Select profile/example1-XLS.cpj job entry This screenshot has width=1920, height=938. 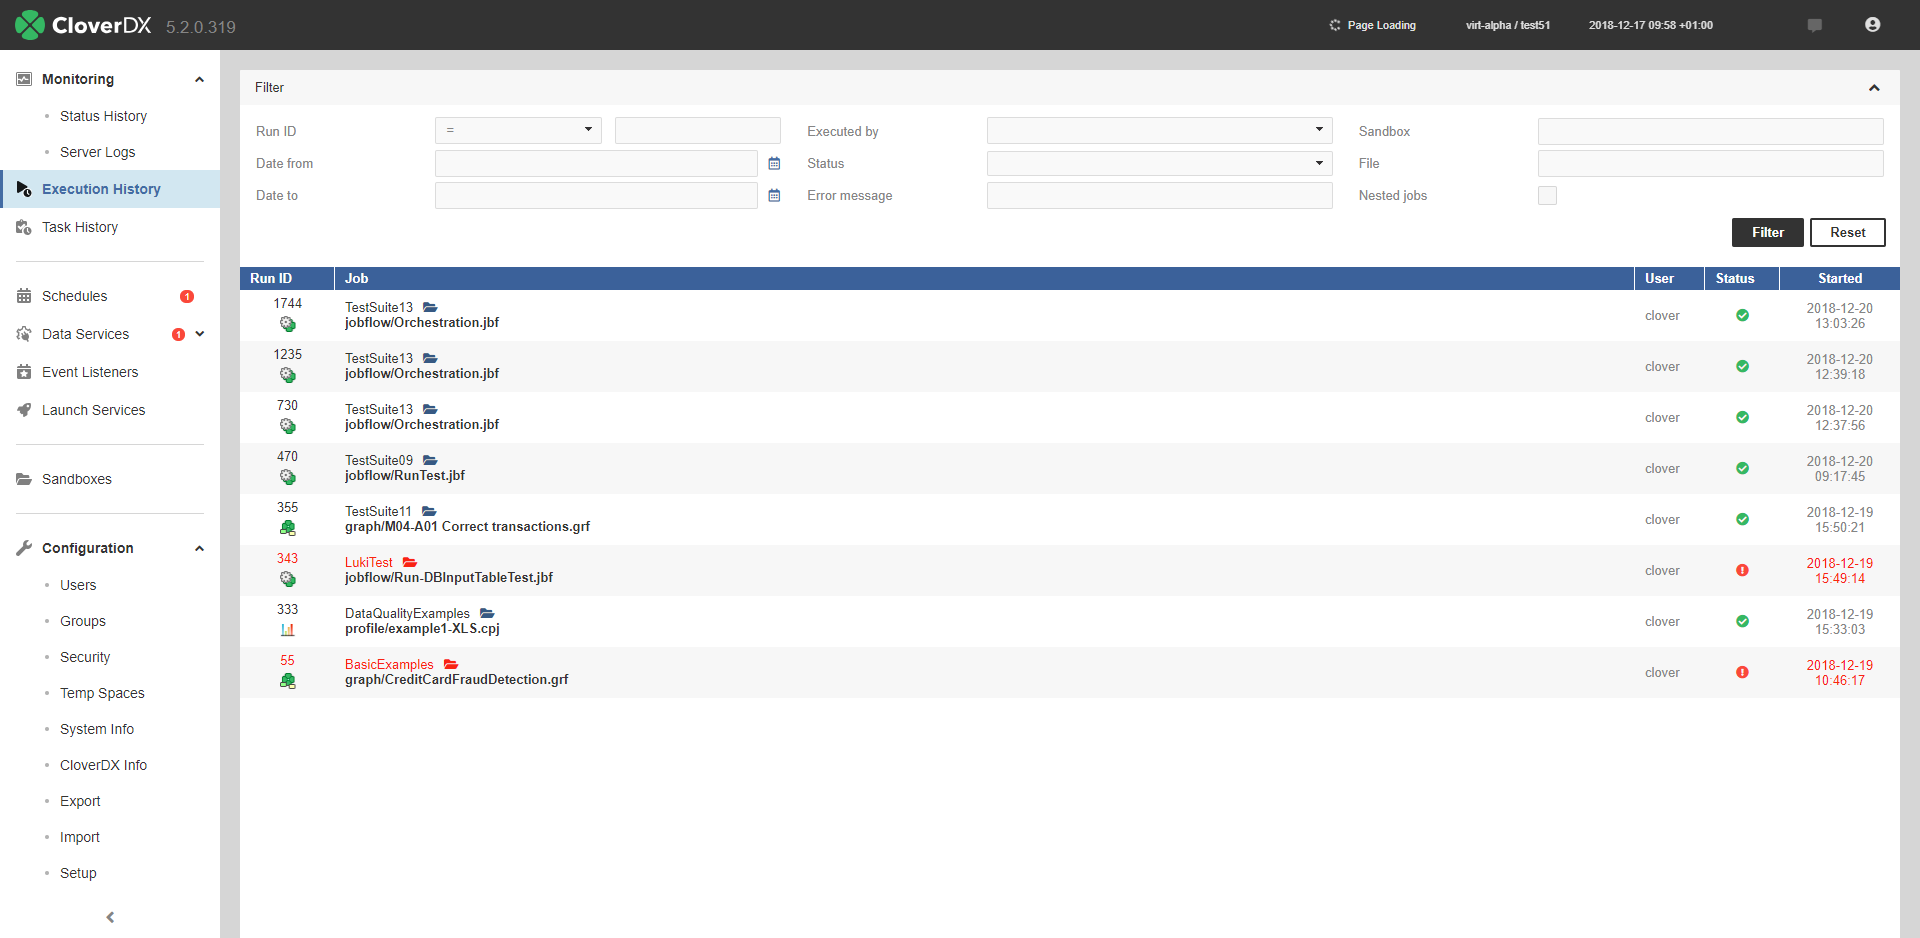tap(422, 628)
